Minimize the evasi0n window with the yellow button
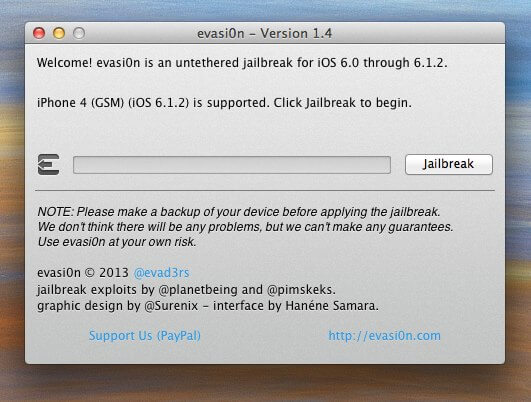Screen dimensions: 531x402 click(x=59, y=33)
